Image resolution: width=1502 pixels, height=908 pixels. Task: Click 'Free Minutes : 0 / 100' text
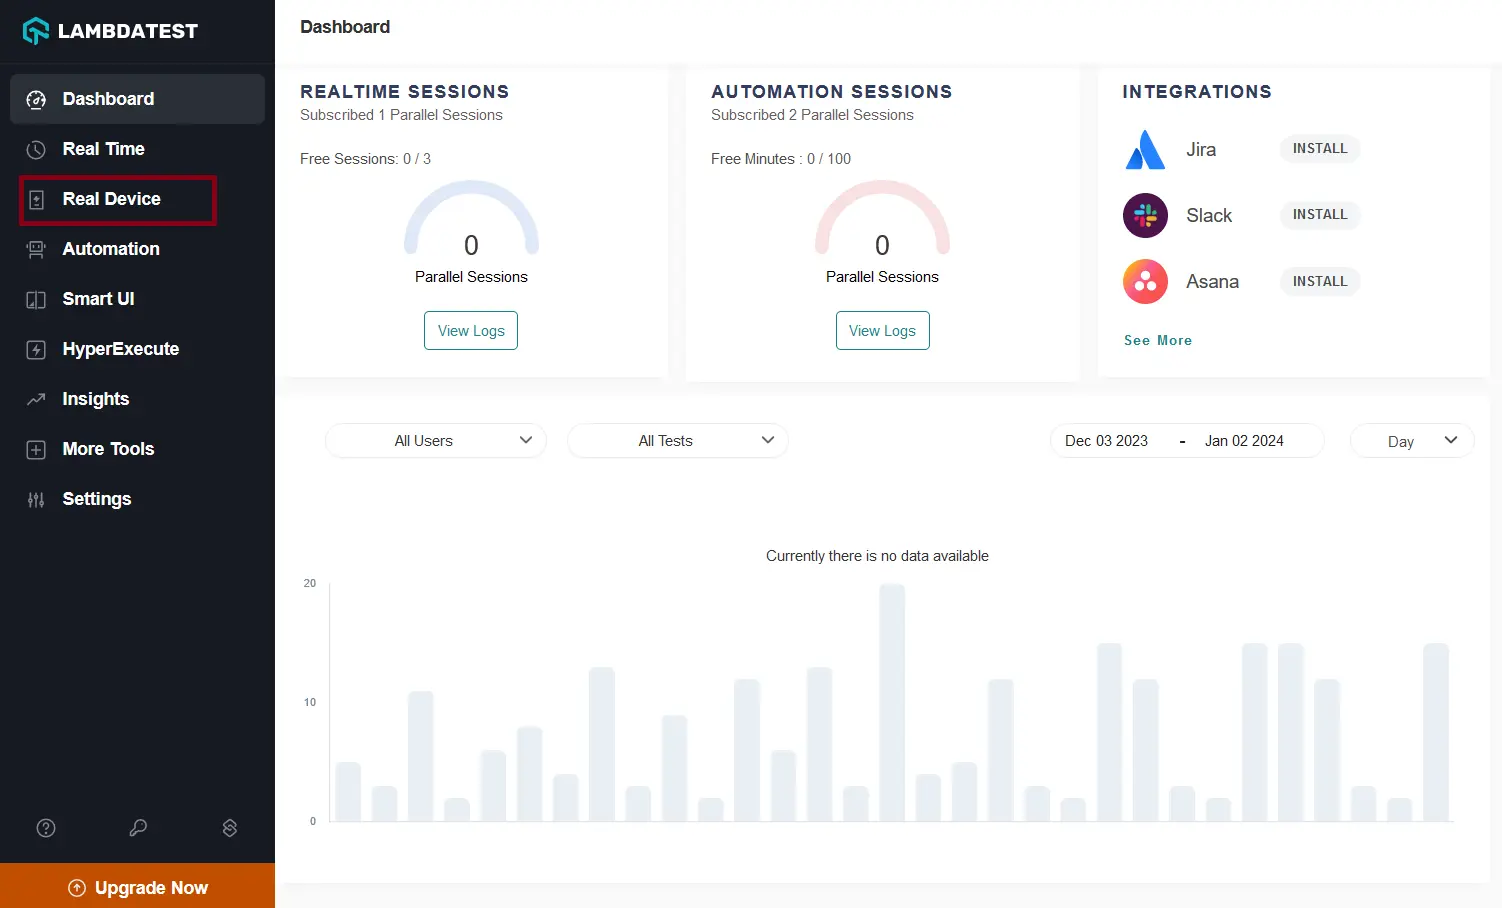point(781,159)
